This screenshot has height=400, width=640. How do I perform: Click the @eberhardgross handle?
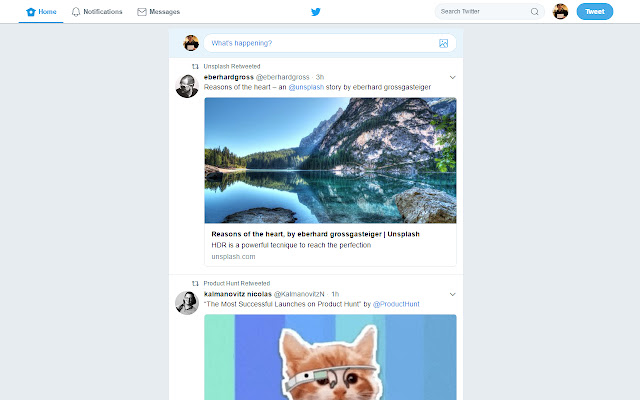click(x=282, y=77)
